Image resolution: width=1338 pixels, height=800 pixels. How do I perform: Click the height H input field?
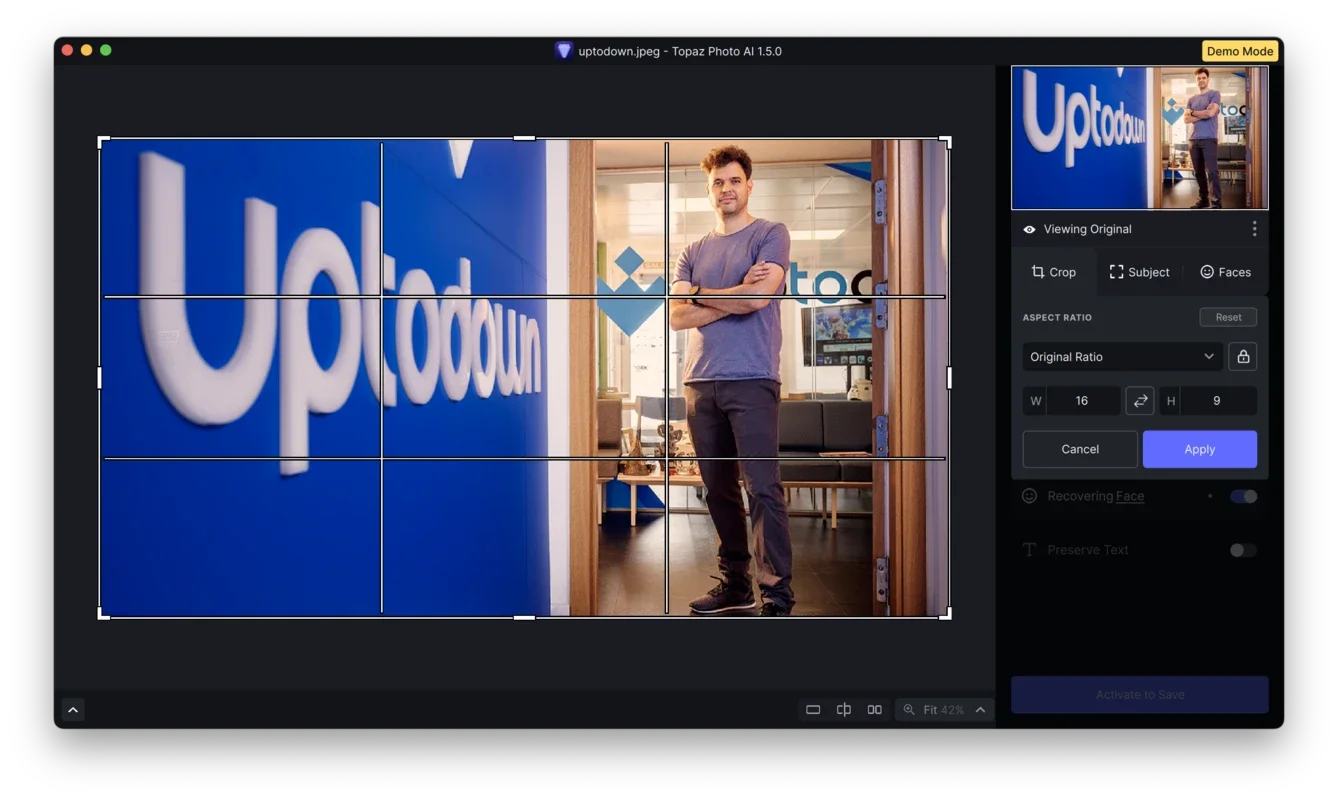[1217, 401]
